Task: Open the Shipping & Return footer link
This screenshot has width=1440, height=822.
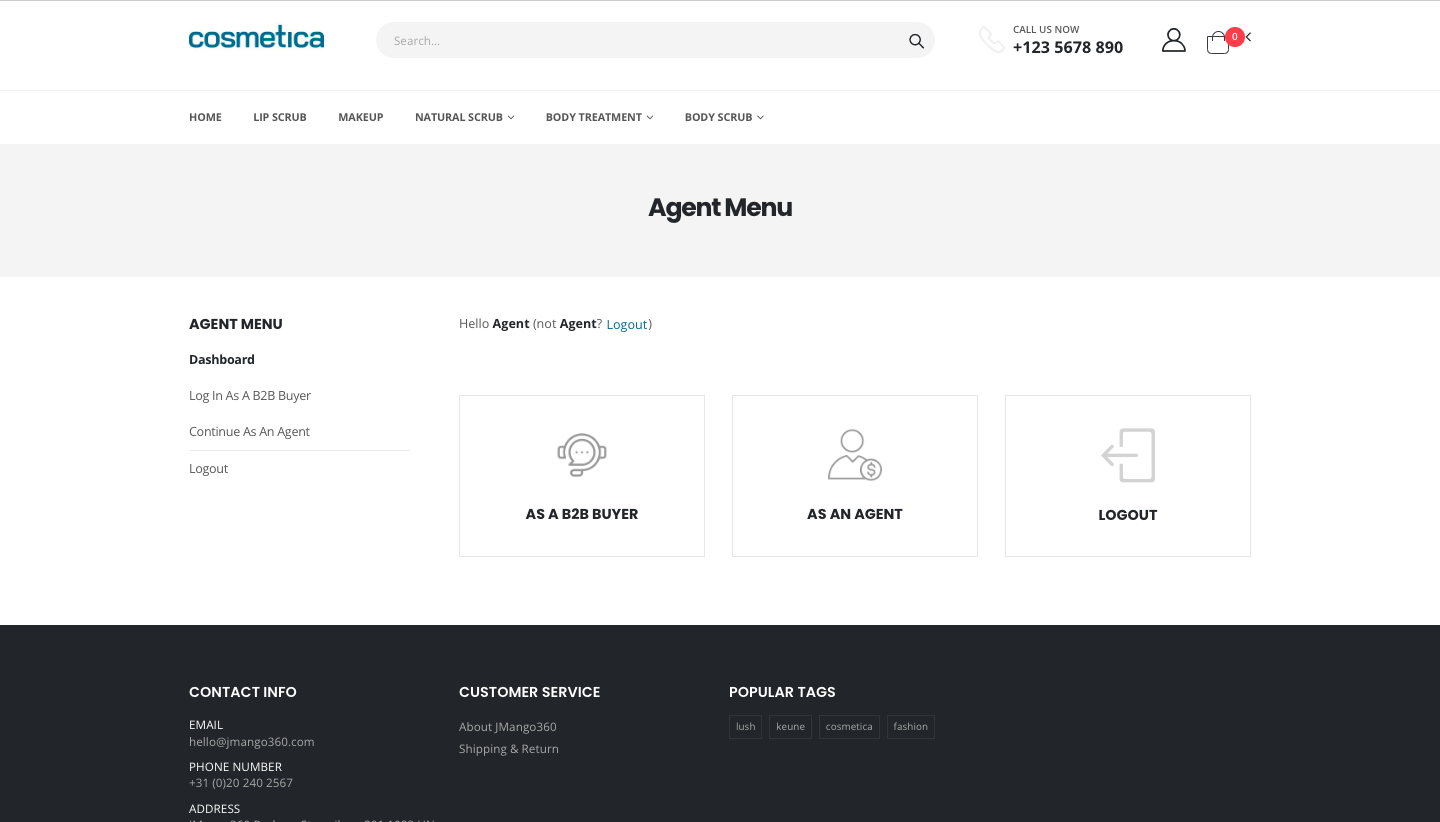Action: coord(508,749)
